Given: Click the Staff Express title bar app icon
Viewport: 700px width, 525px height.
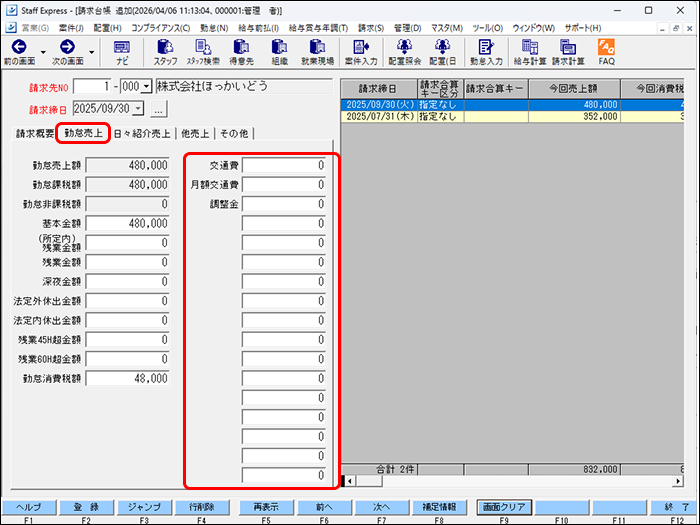Looking at the screenshot, I should pos(12,10).
